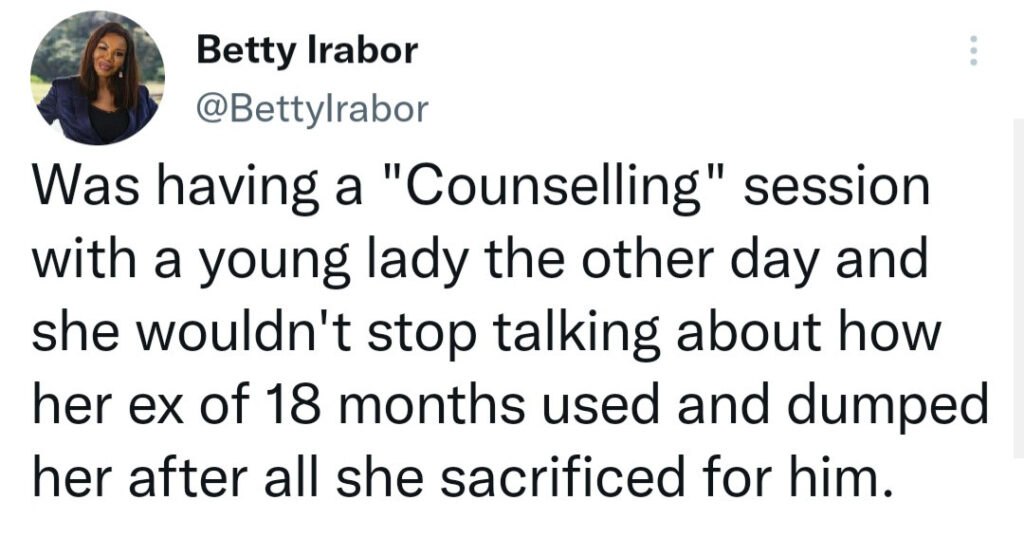1024x538 pixels.
Task: Open the three-dot more options menu
Action: click(x=973, y=50)
